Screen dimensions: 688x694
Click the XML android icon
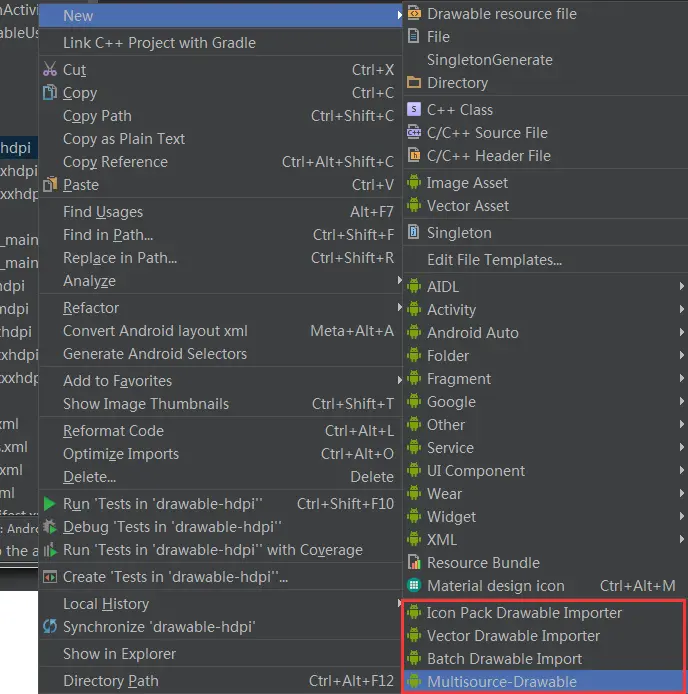pos(414,539)
